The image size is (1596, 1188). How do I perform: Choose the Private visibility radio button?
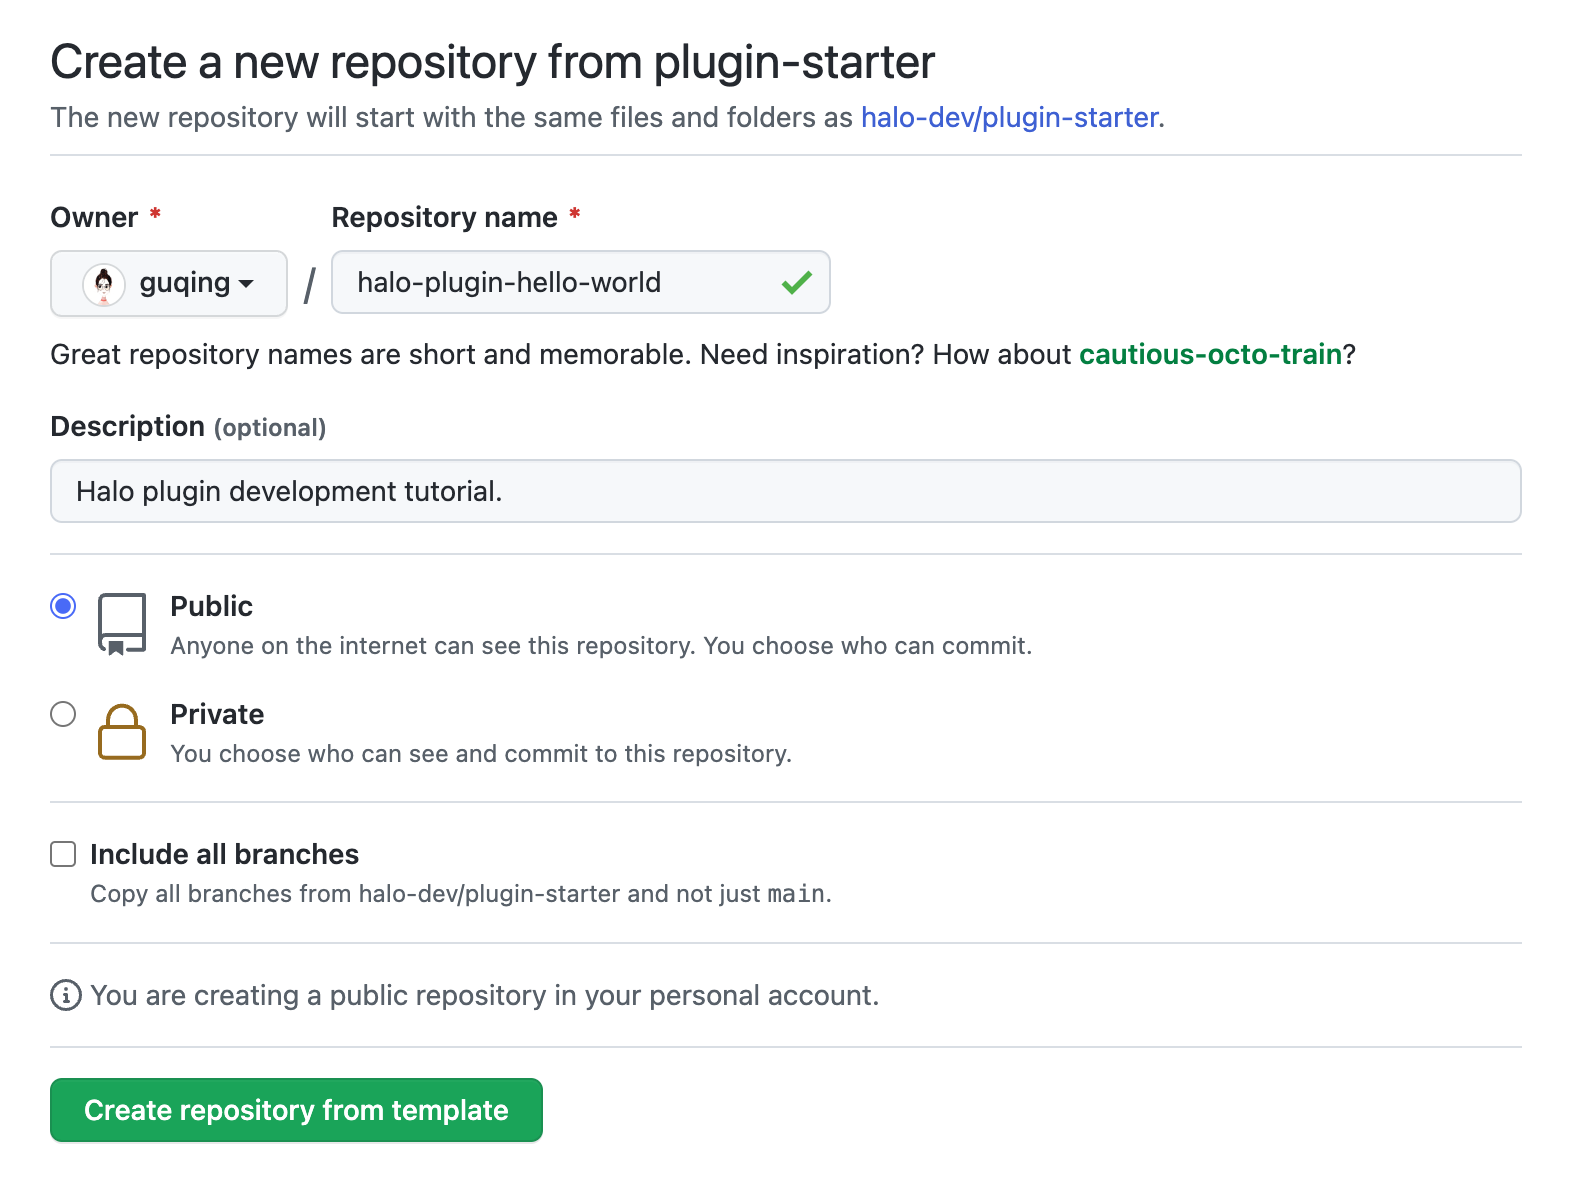click(63, 714)
